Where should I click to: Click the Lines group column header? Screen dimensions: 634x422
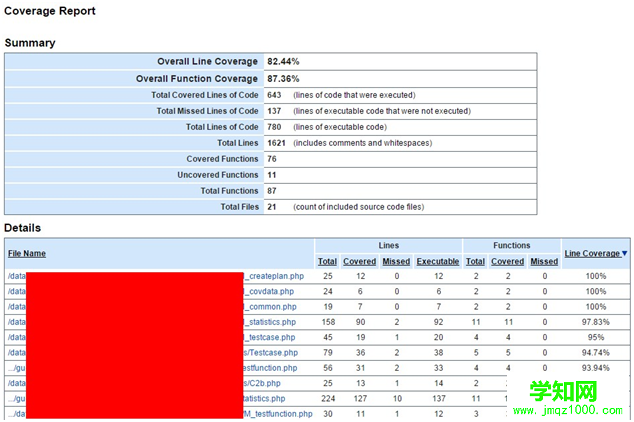389,245
